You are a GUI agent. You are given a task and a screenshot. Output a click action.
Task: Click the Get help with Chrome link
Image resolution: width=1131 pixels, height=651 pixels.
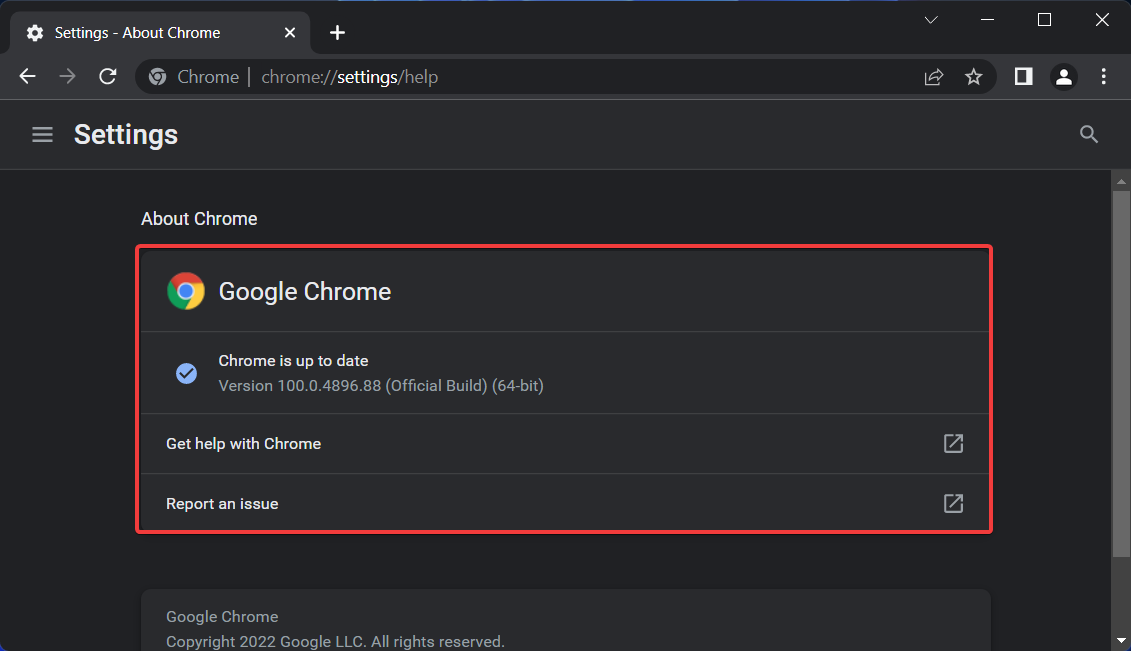point(244,444)
